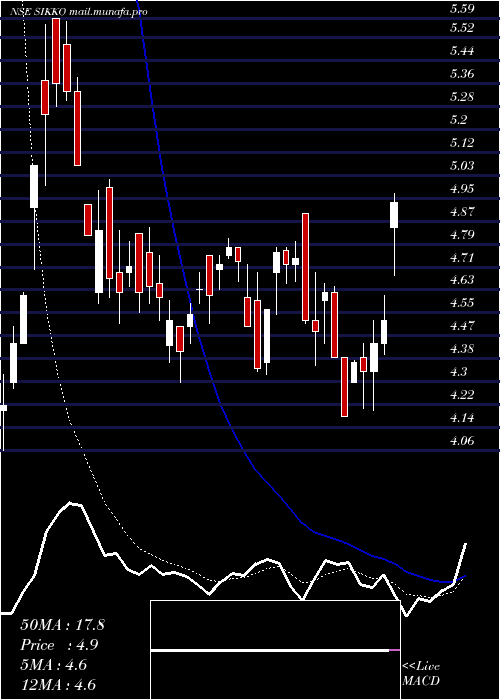Click the 4.55 price axis label
Screen dimensions: 500x700
coord(462,303)
